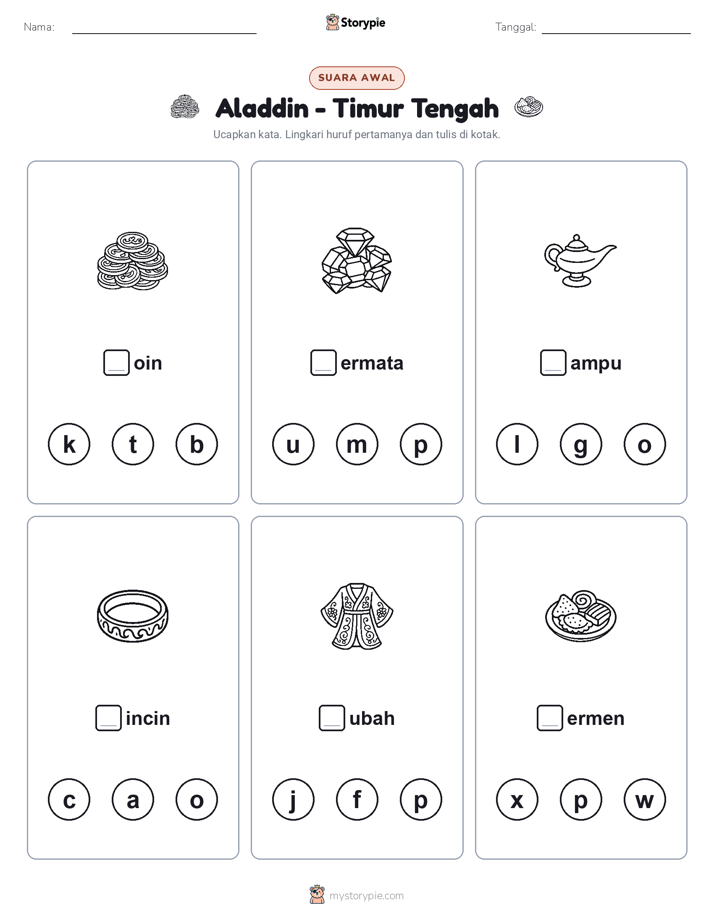Choose the letter p circle under 'ermen'
This screenshot has height=924, width=714.
581,800
